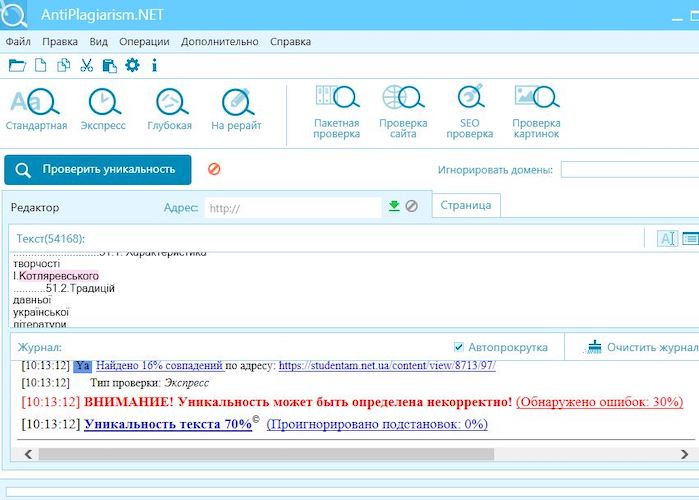Toggle the Автопрокрутка checkbox
The width and height of the screenshot is (699, 500).
coord(458,347)
